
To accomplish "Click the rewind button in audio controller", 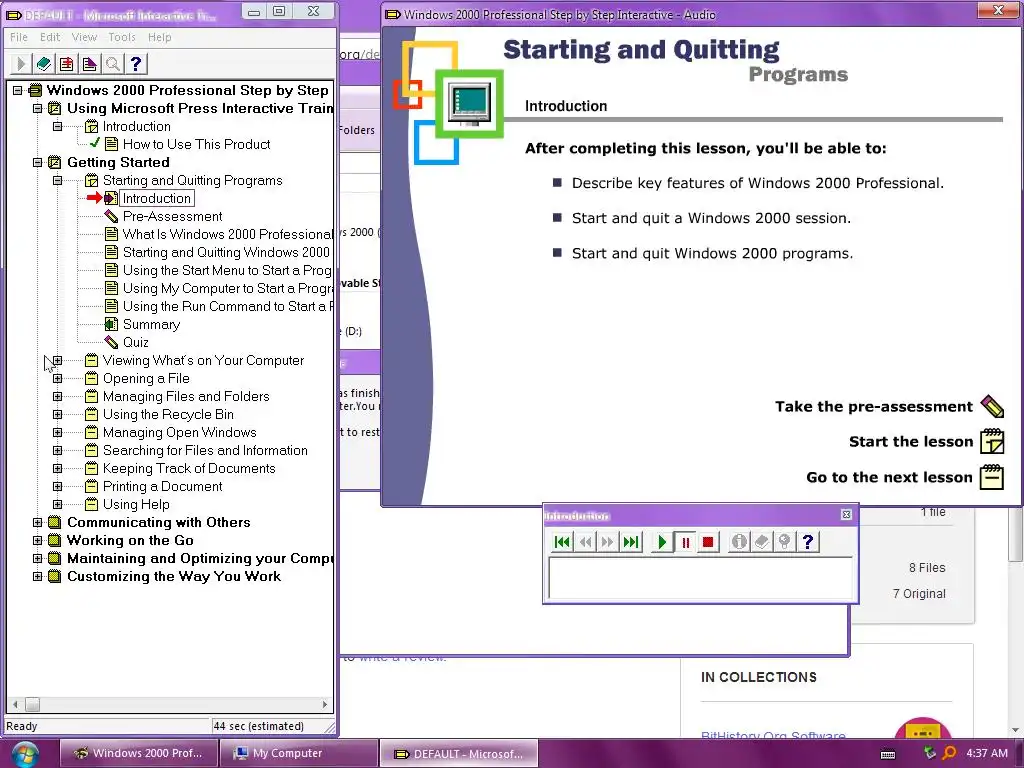I will pyautogui.click(x=585, y=542).
